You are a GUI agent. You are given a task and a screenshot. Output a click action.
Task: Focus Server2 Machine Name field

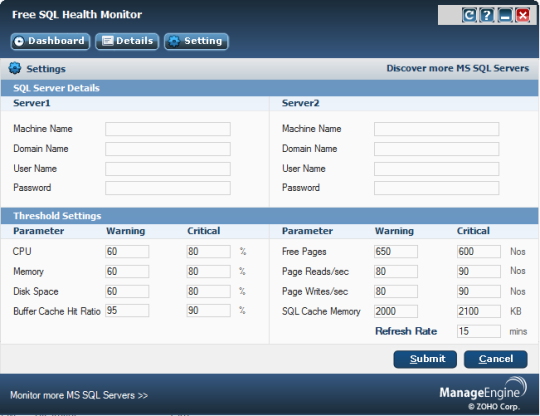point(436,129)
